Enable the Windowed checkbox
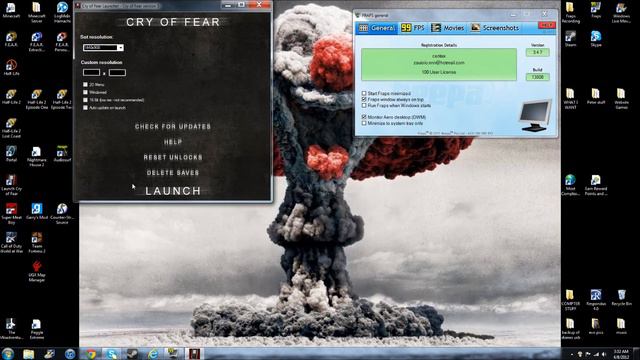The image size is (640, 360). pyautogui.click(x=85, y=92)
